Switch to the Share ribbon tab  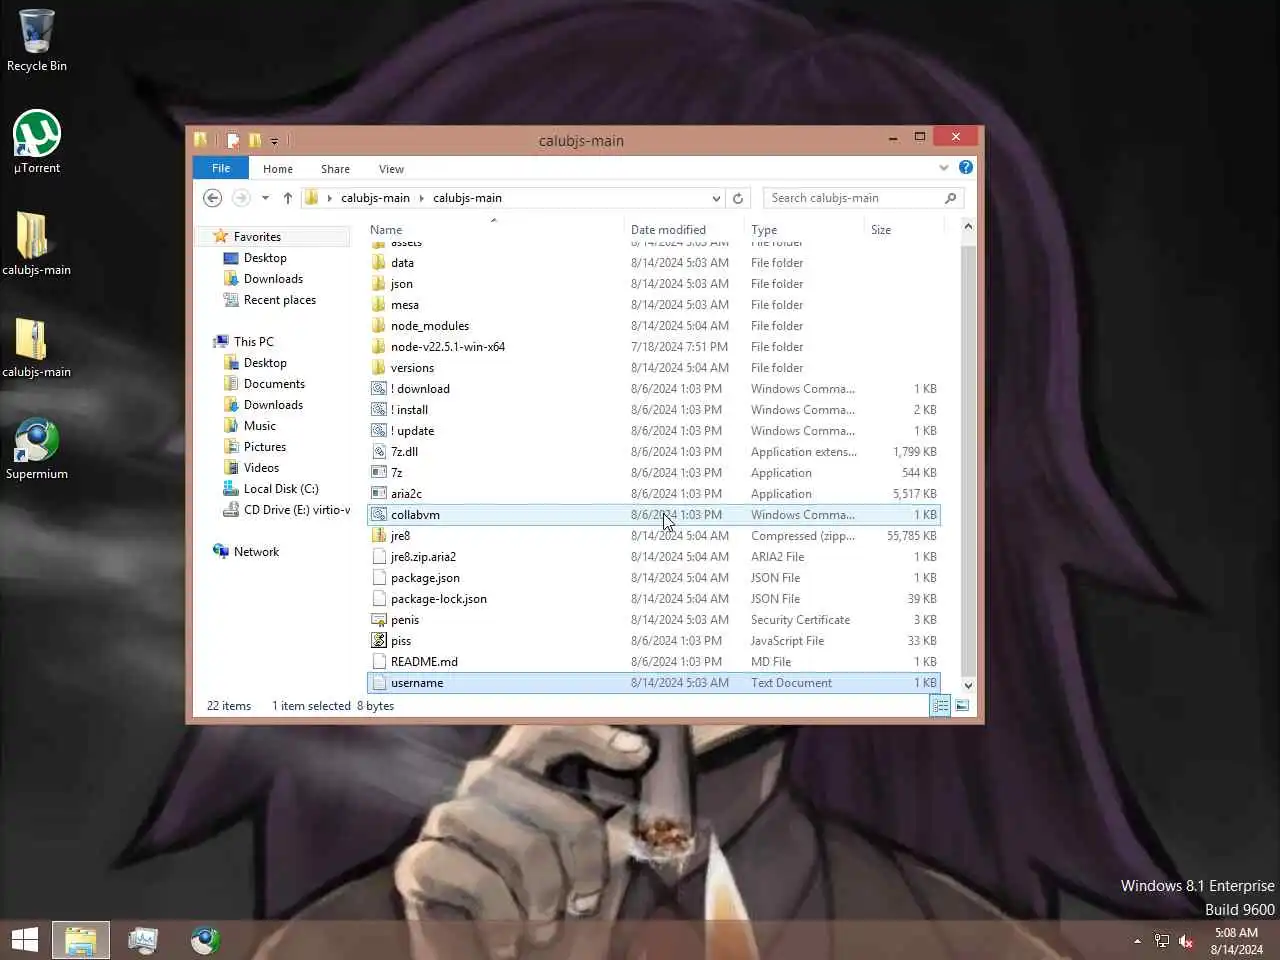(x=335, y=169)
